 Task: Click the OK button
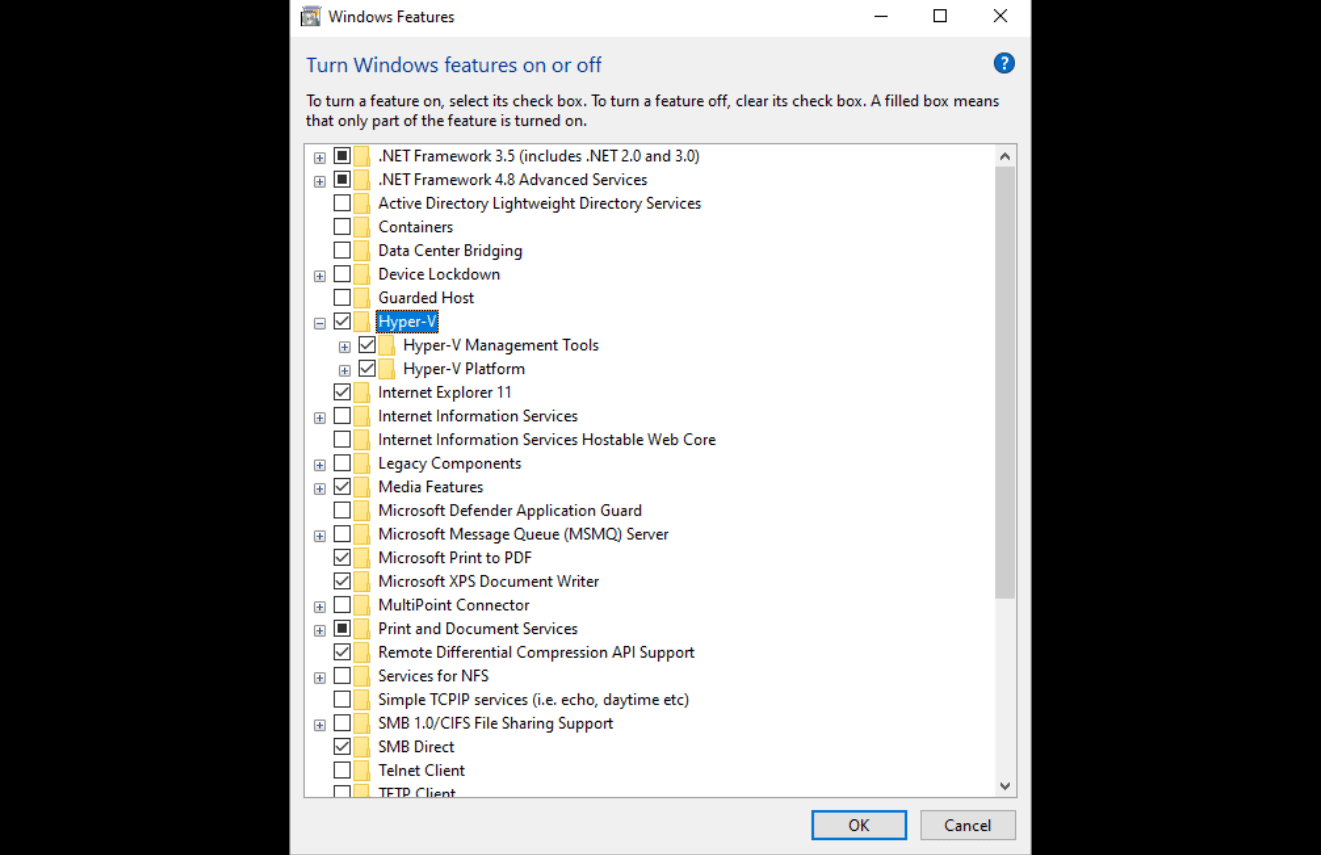tap(858, 824)
